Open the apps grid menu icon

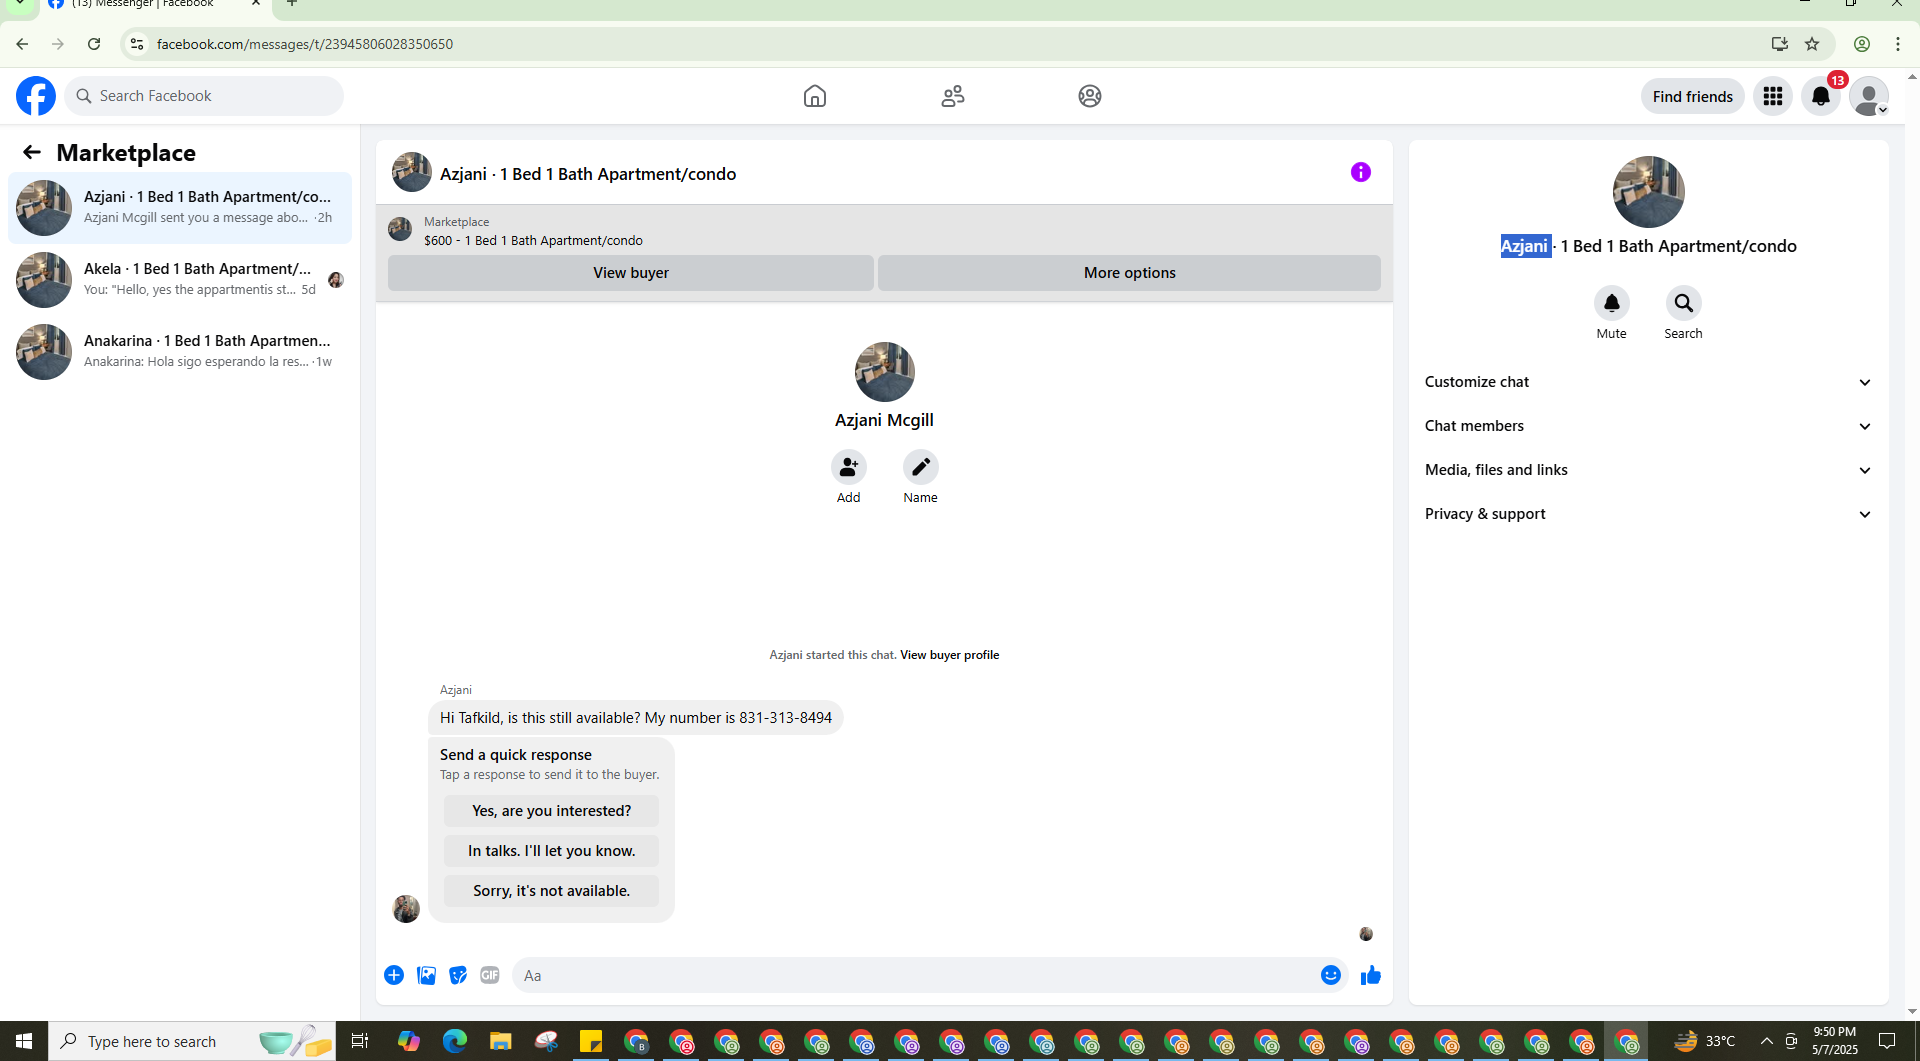point(1773,96)
